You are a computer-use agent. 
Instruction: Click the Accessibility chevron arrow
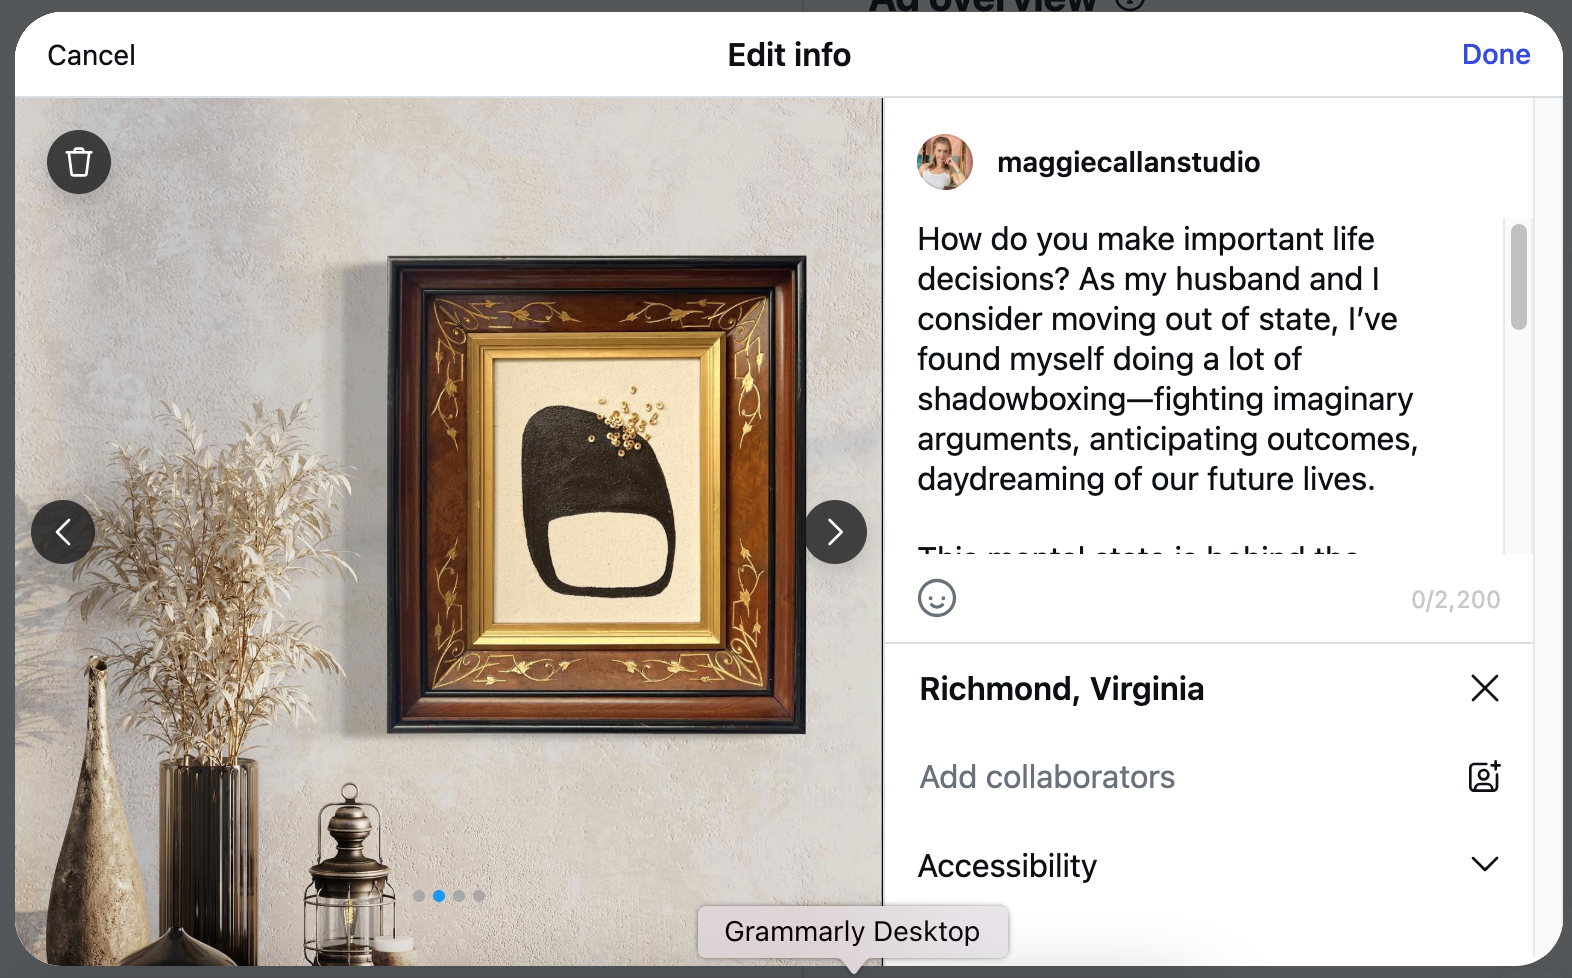1485,864
